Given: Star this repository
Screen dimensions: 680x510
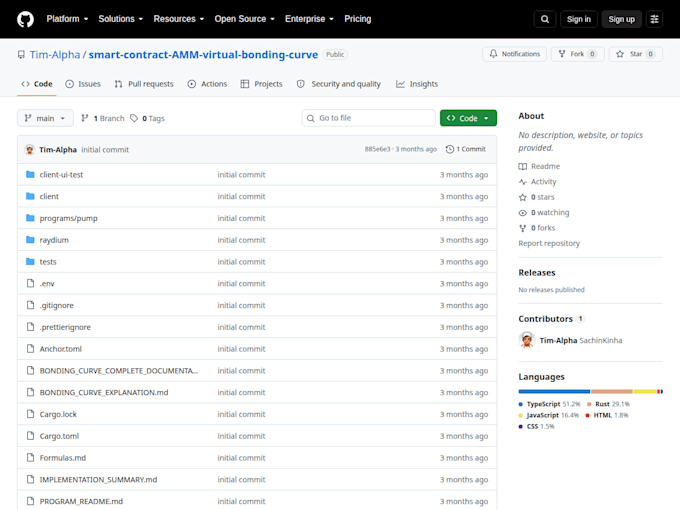Looking at the screenshot, I should coord(636,54).
